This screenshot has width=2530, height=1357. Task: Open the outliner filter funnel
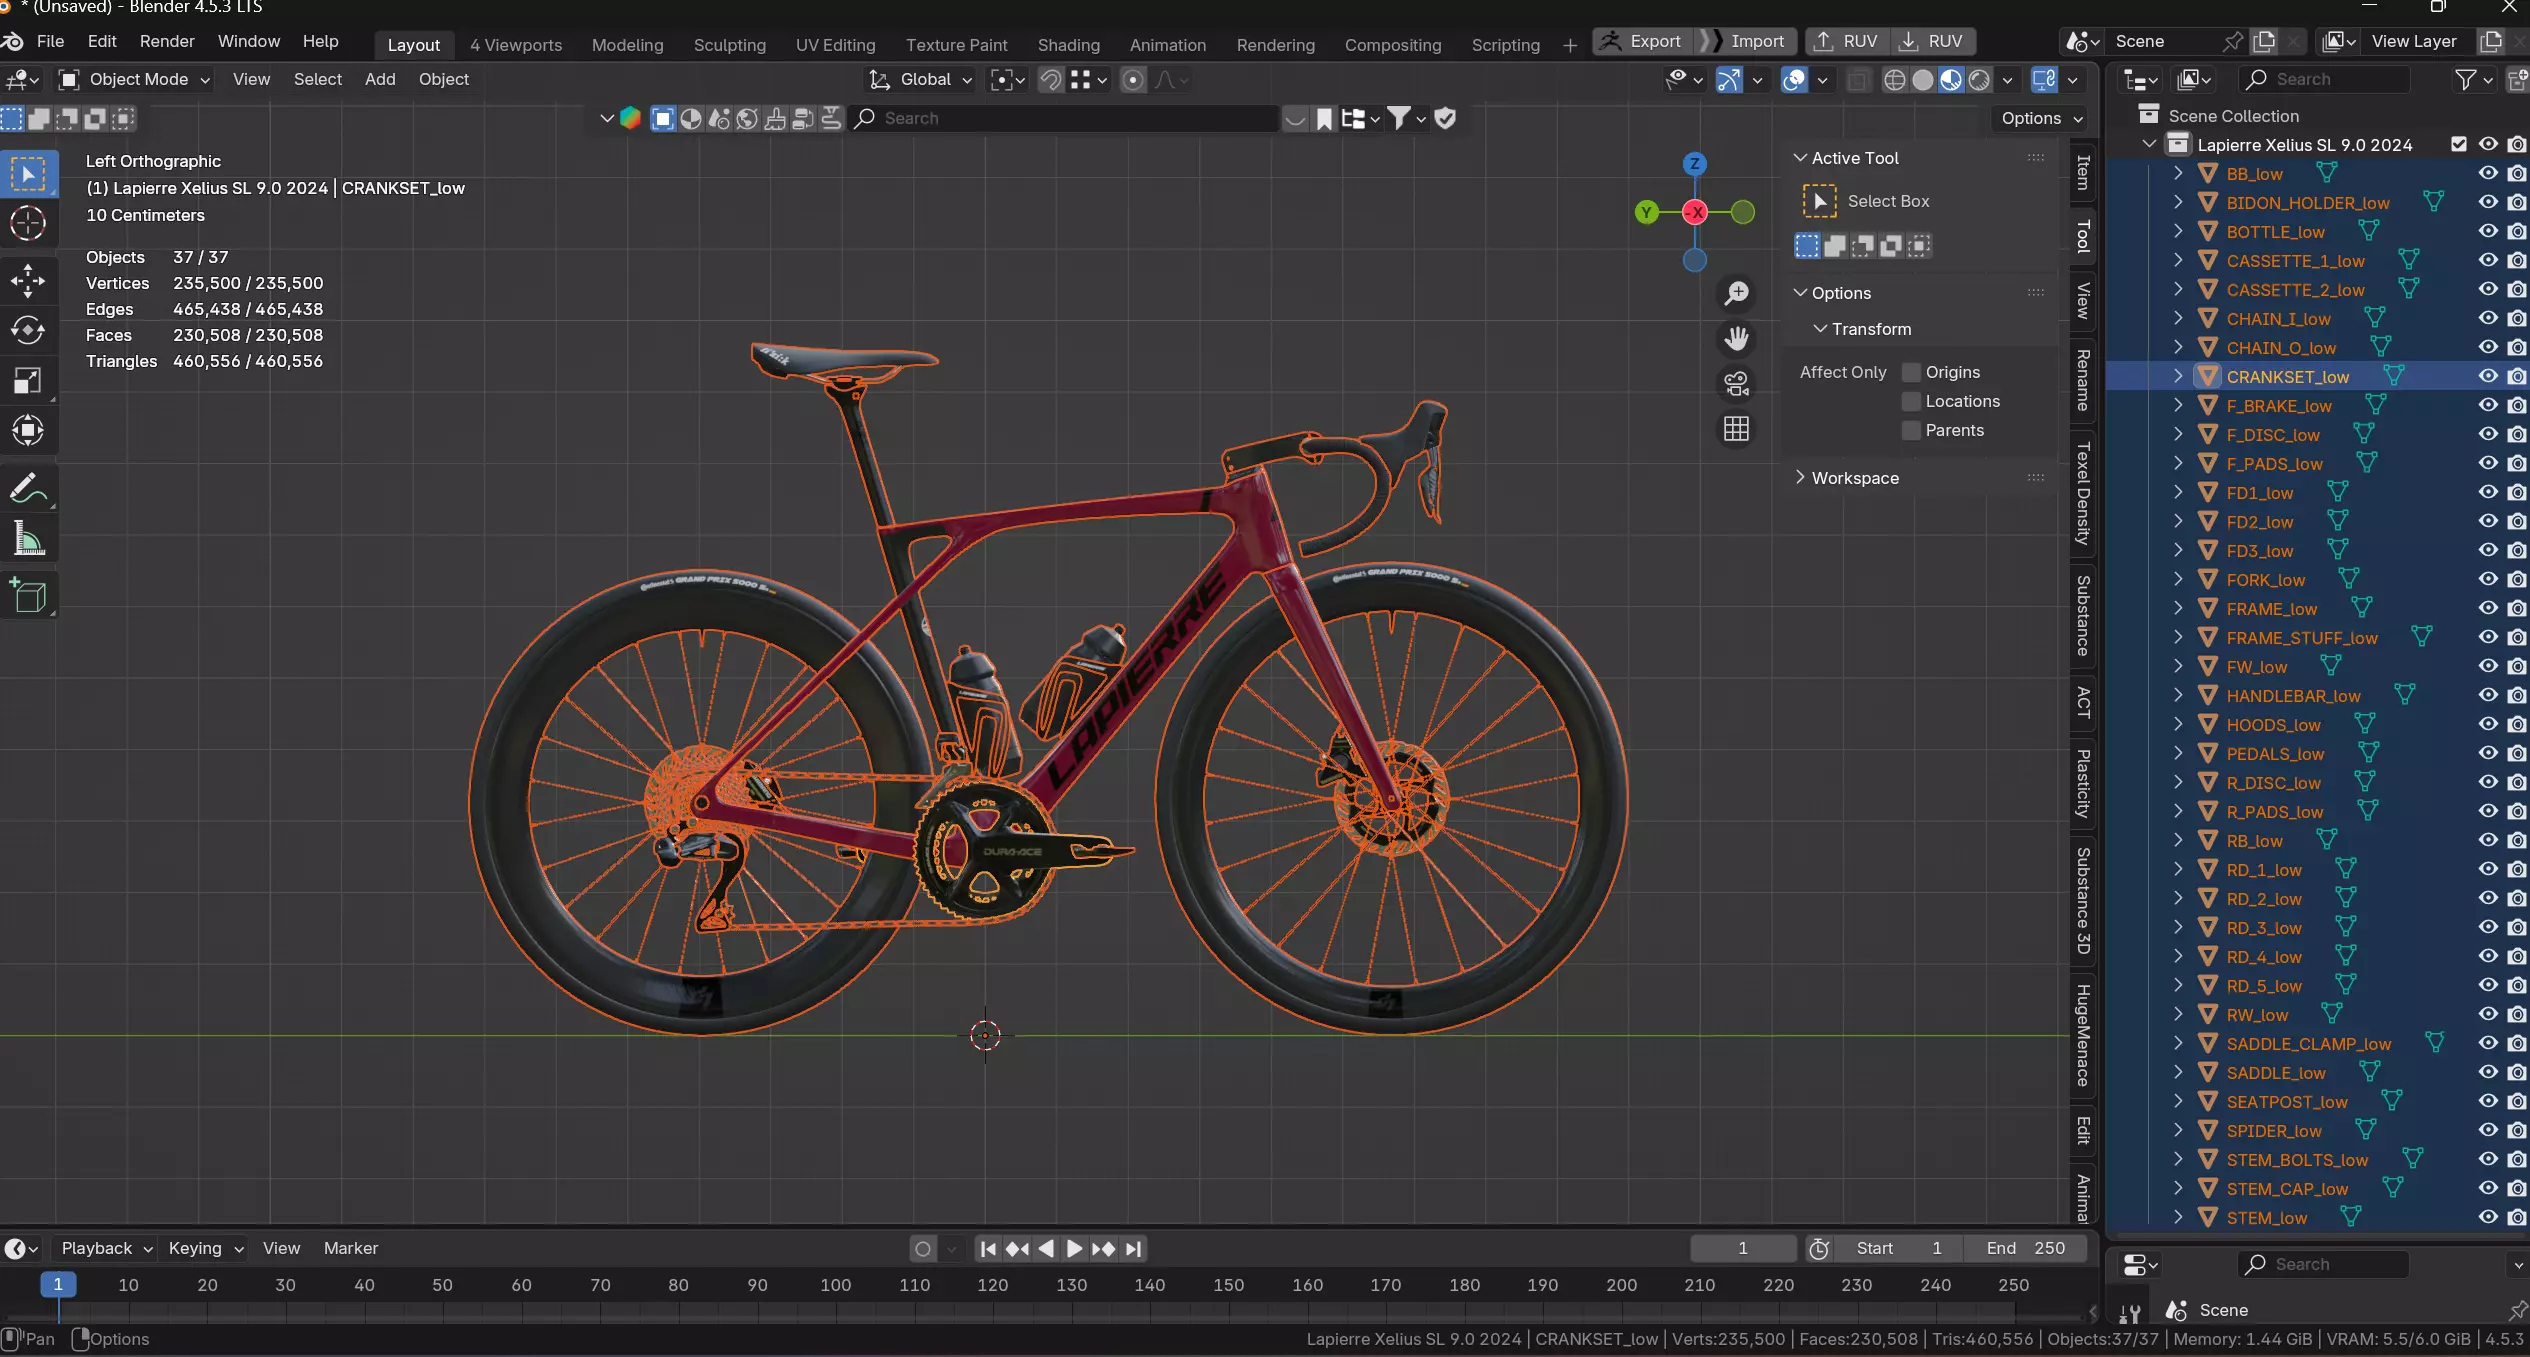[x=2467, y=80]
